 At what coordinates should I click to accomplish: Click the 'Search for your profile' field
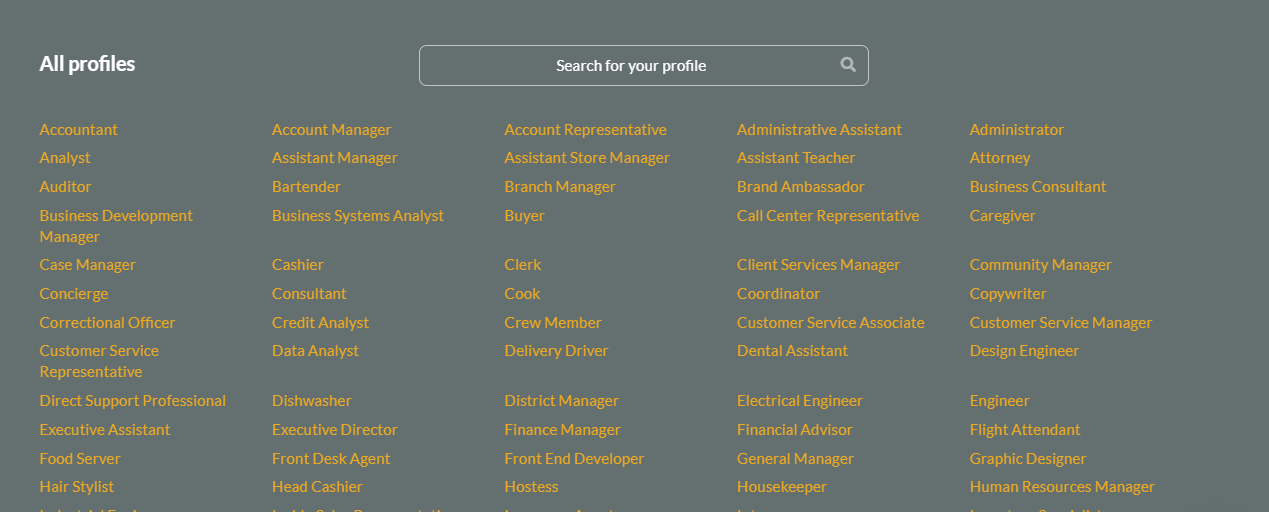click(631, 66)
